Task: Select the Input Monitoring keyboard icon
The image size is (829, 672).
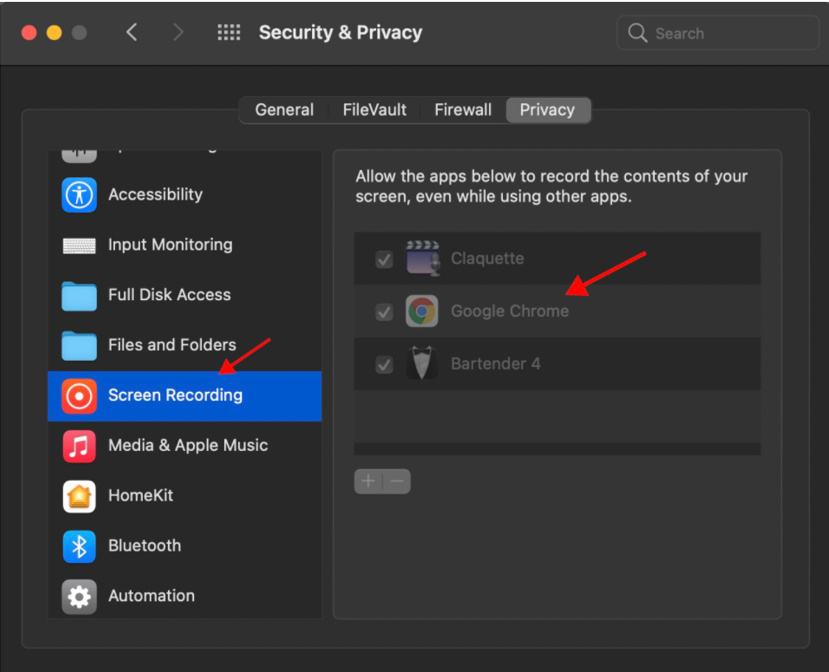Action: point(79,245)
